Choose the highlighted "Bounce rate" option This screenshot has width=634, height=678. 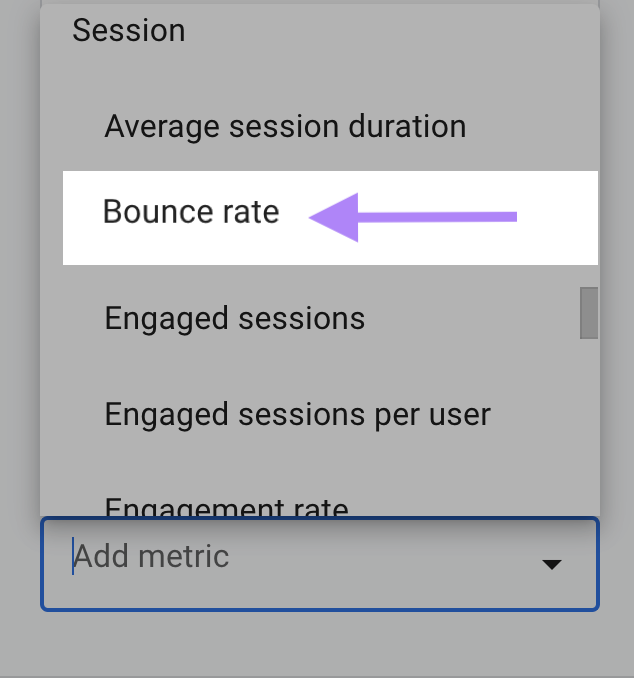(x=191, y=212)
